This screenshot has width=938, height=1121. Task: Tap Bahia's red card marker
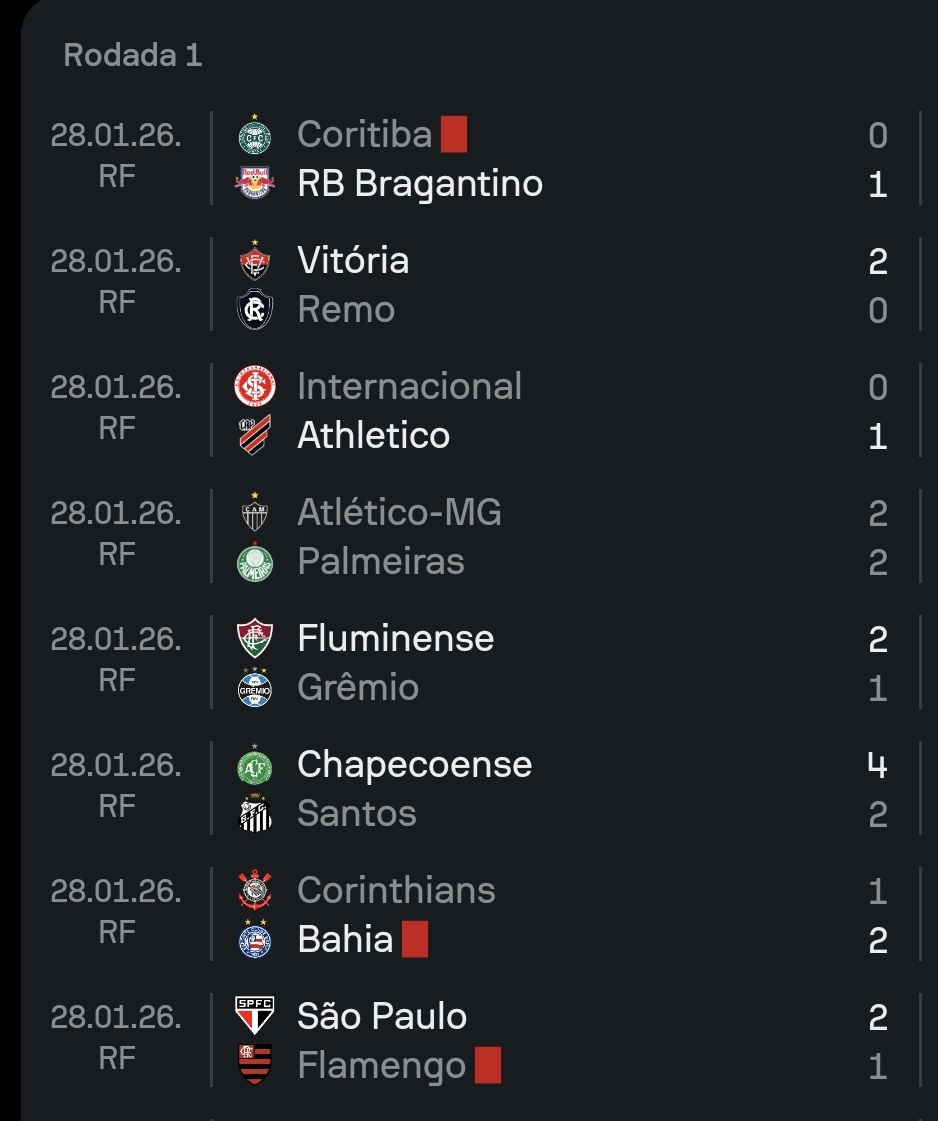click(x=415, y=940)
